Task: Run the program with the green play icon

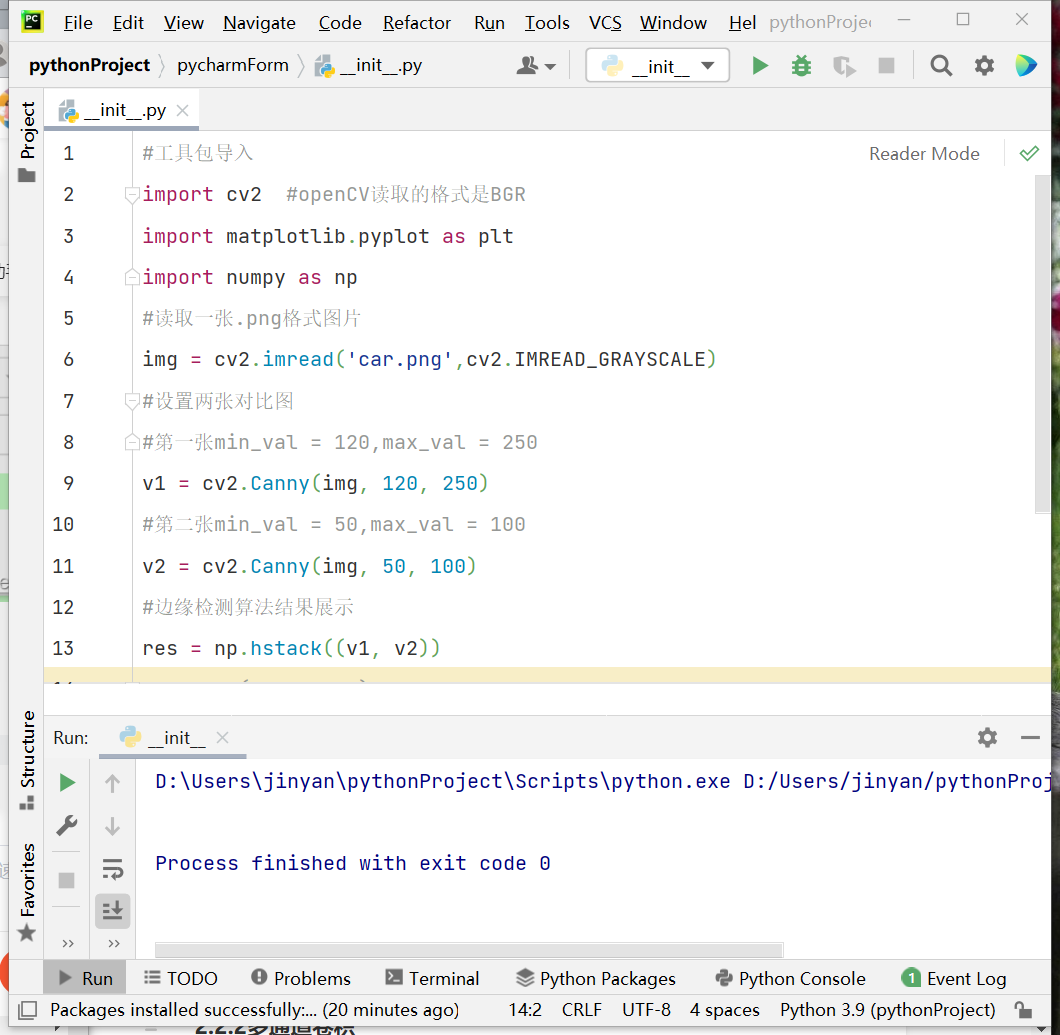Action: [760, 65]
